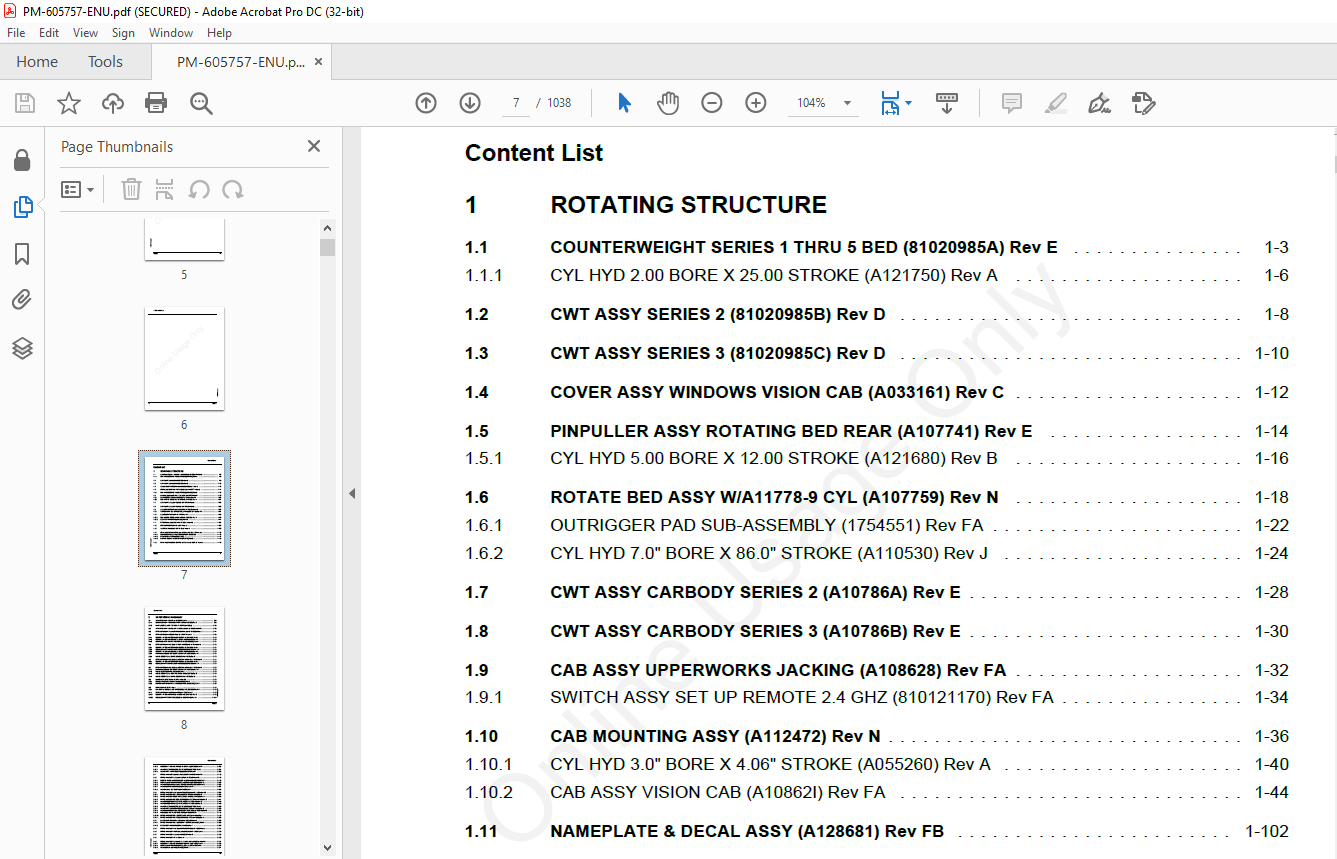
Task: Jump to COUNTERWEIGHT SERIES 1 THRU 5 BED entry
Action: 876,247
